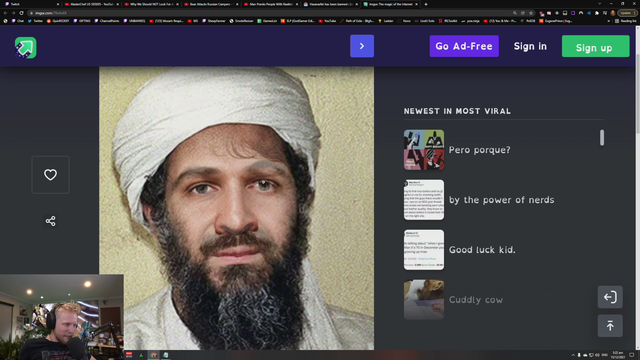Click the green Sign up button
The height and width of the screenshot is (360, 640).
595,46
